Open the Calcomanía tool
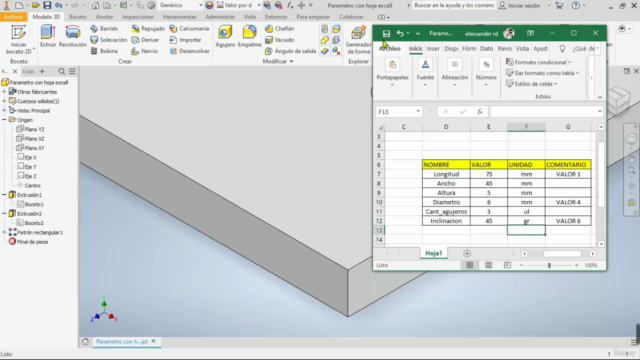The height and width of the screenshot is (360, 640). click(189, 29)
